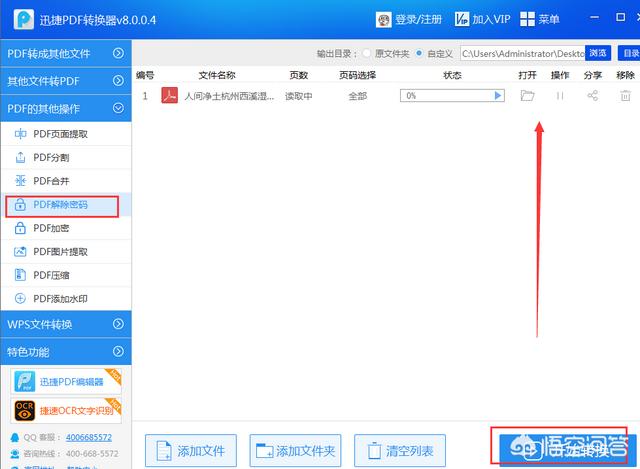Click the PDF分割 upload-style icon

coord(20,158)
